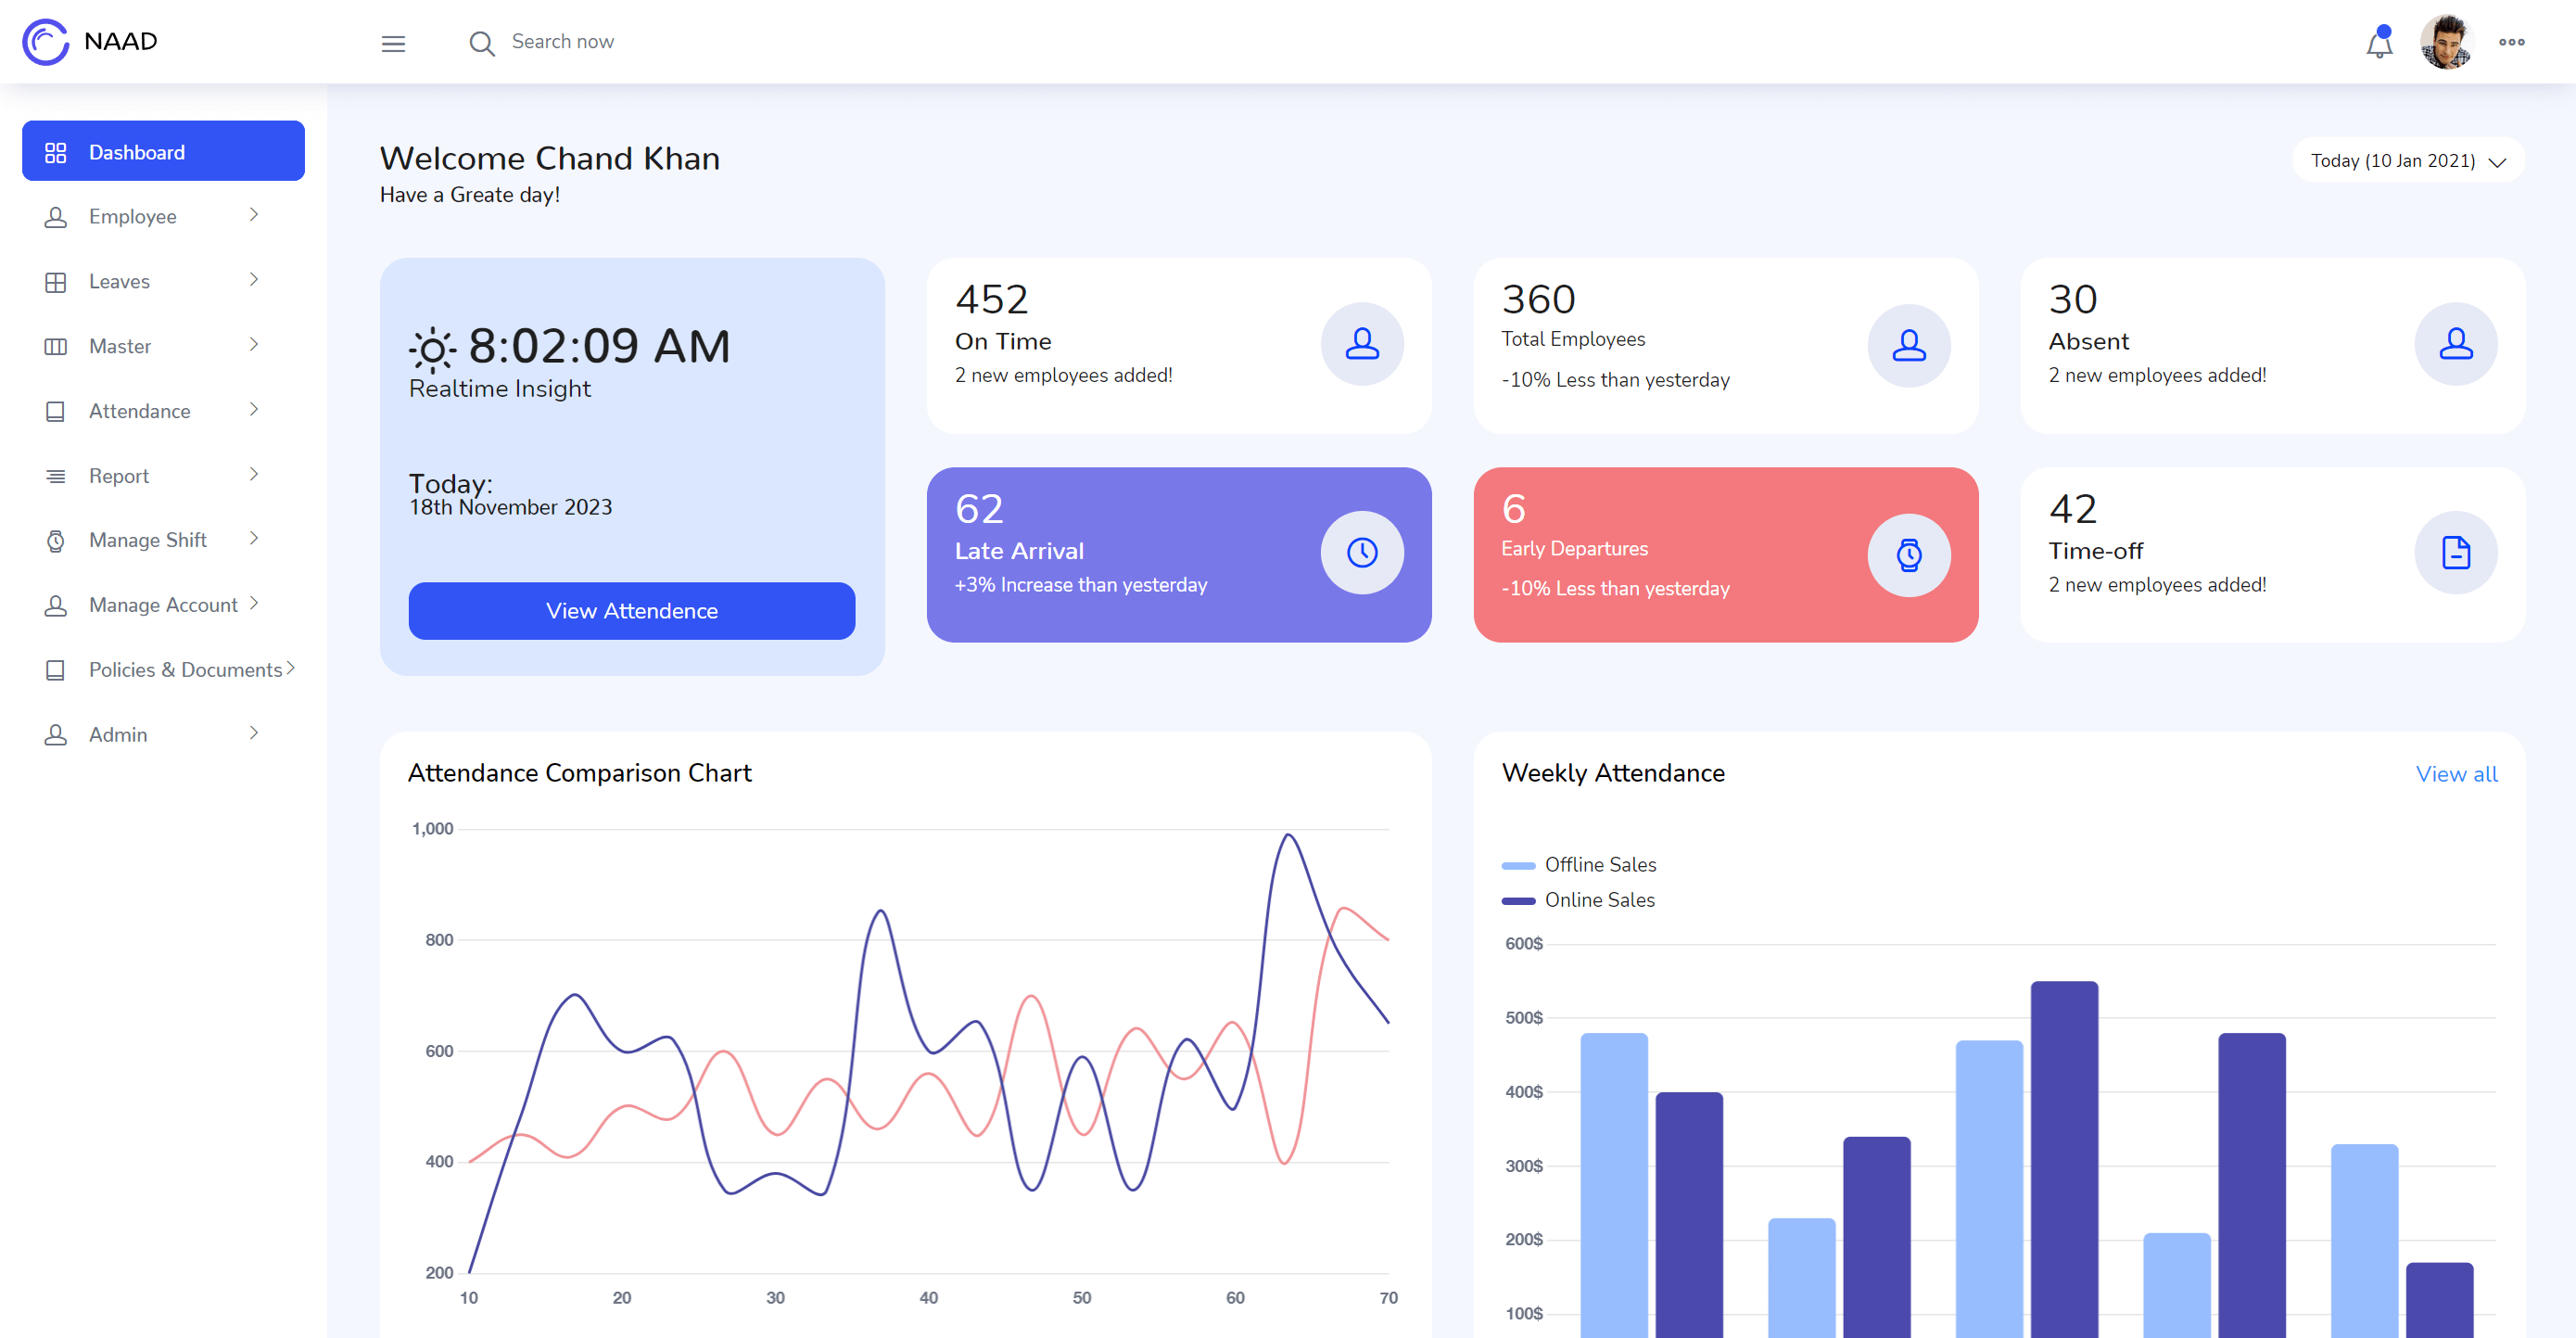The width and height of the screenshot is (2576, 1338).
Task: Click the Leaves table icon in sidebar
Action: pos(56,282)
